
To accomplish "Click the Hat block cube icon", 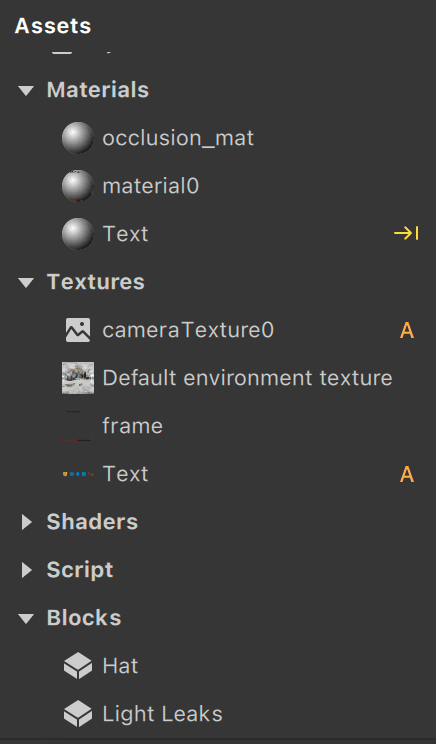I will (x=78, y=666).
